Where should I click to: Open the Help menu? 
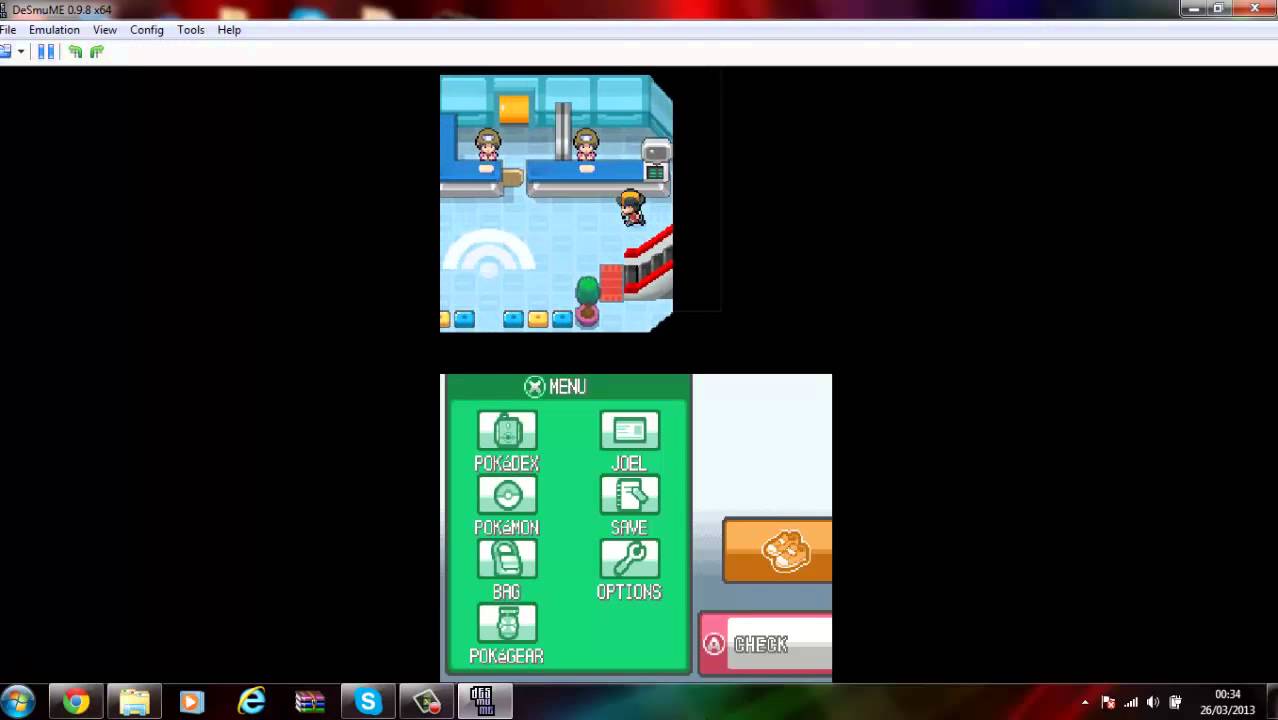coord(229,30)
